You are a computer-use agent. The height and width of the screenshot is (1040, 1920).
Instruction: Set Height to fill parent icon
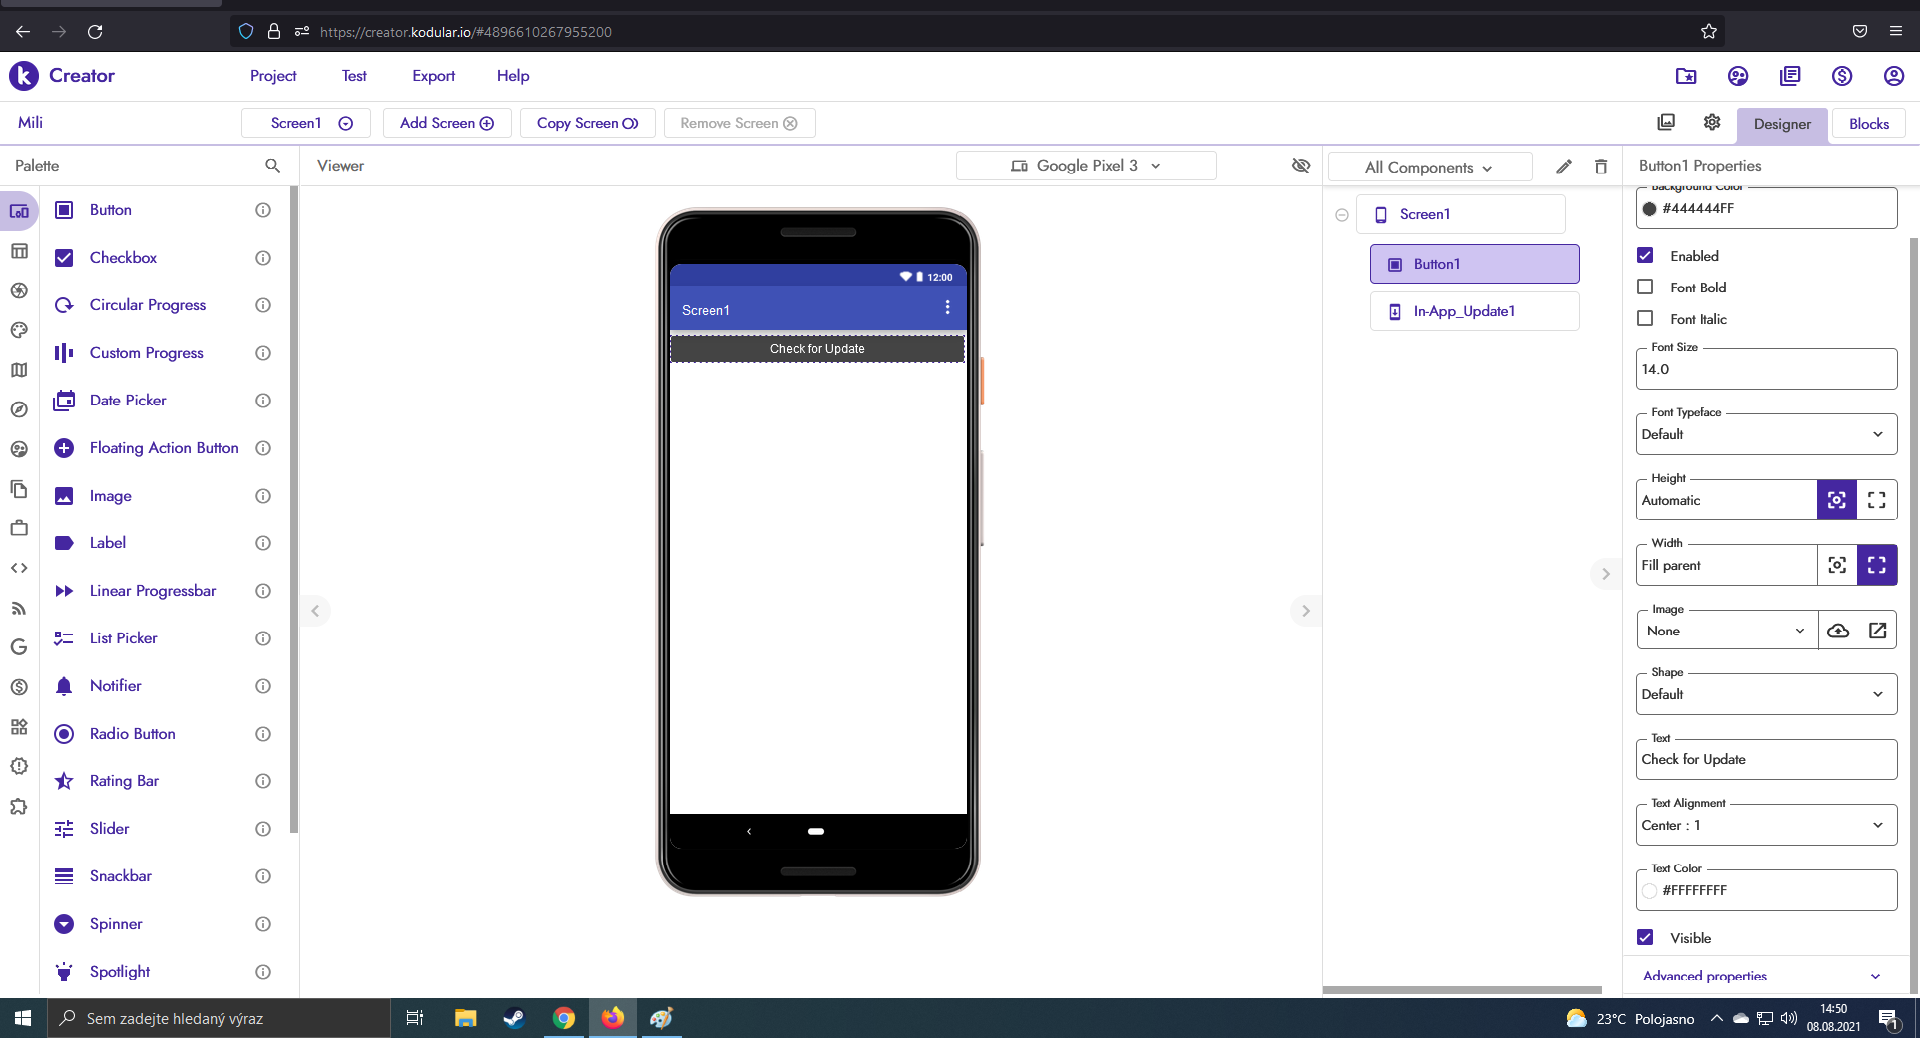tap(1877, 500)
